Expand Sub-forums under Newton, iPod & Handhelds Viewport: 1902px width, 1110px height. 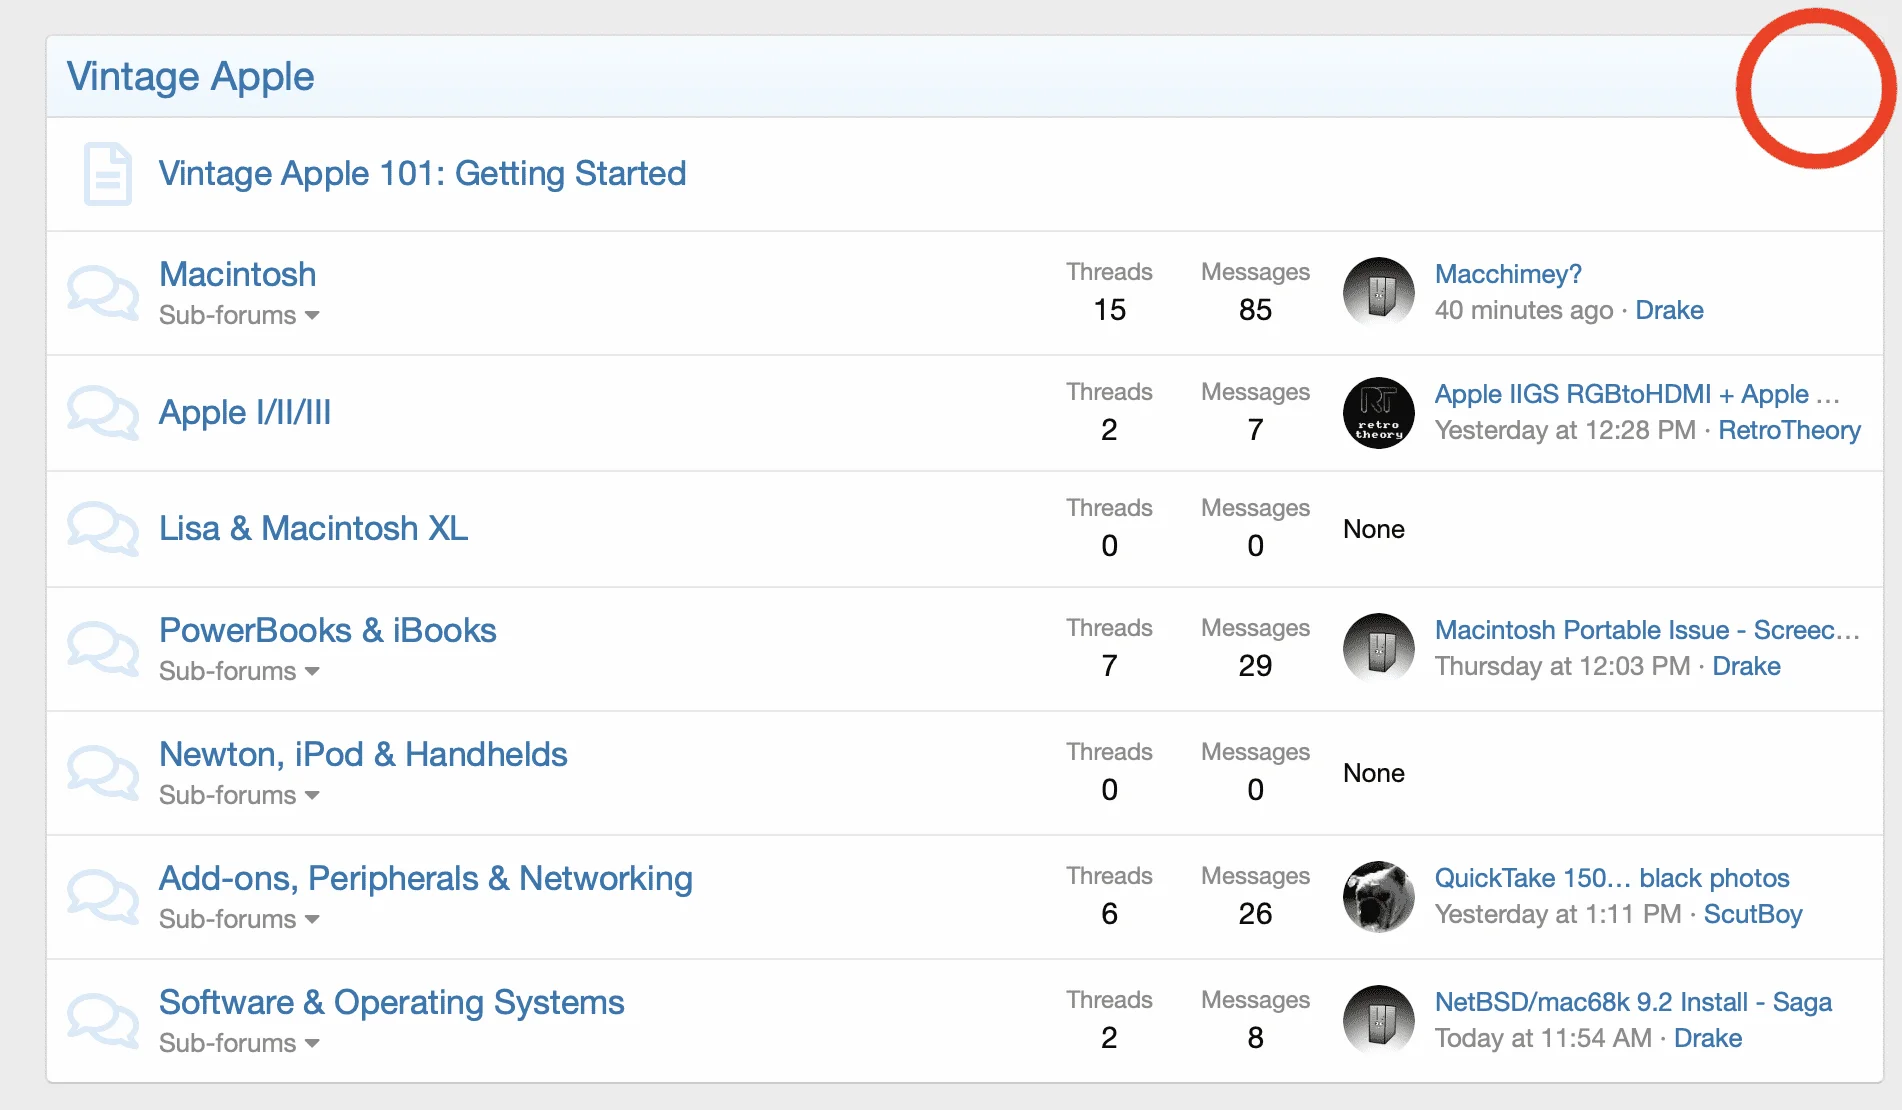coord(239,795)
